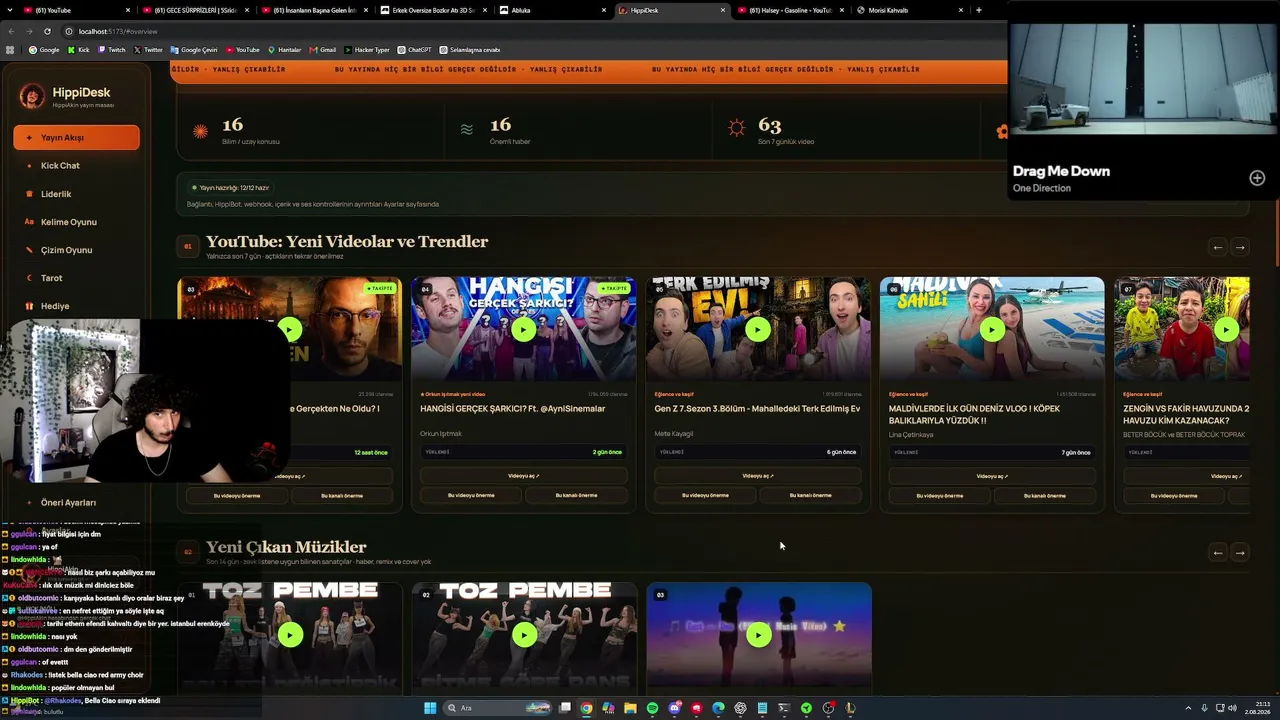Open Microsoft Edge from the taskbar

click(x=718, y=708)
